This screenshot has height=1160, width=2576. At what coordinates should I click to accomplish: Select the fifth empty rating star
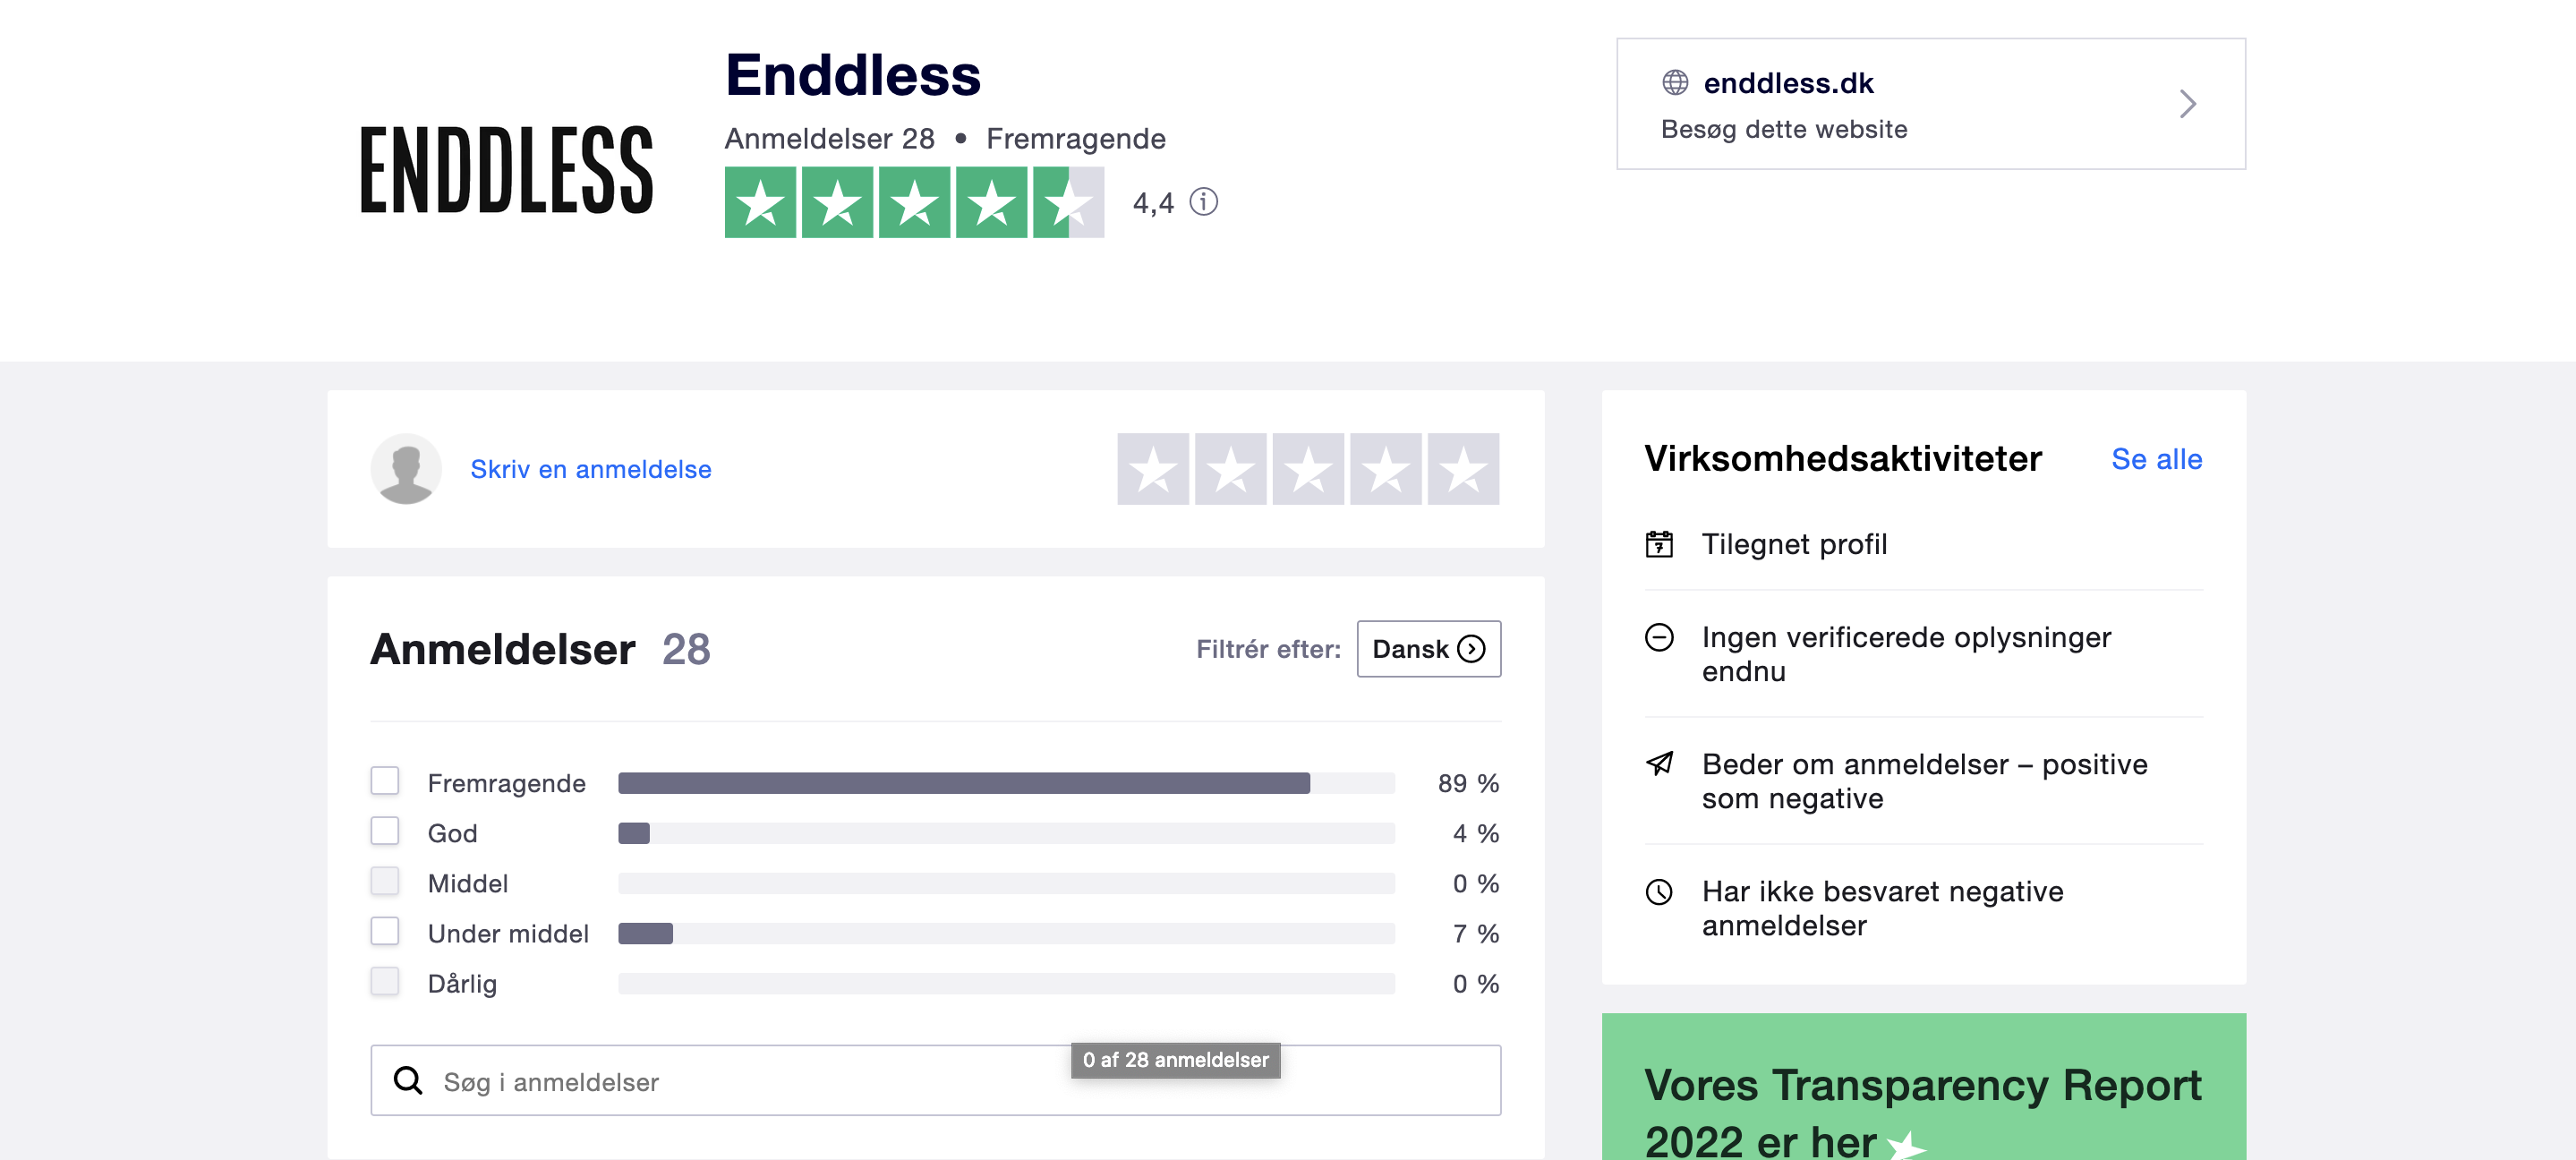[x=1463, y=469]
